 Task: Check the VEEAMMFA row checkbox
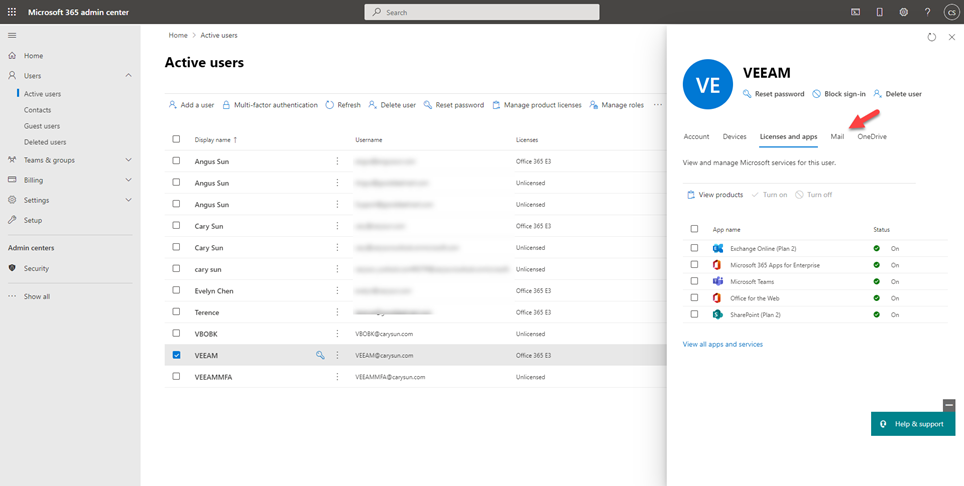(176, 376)
